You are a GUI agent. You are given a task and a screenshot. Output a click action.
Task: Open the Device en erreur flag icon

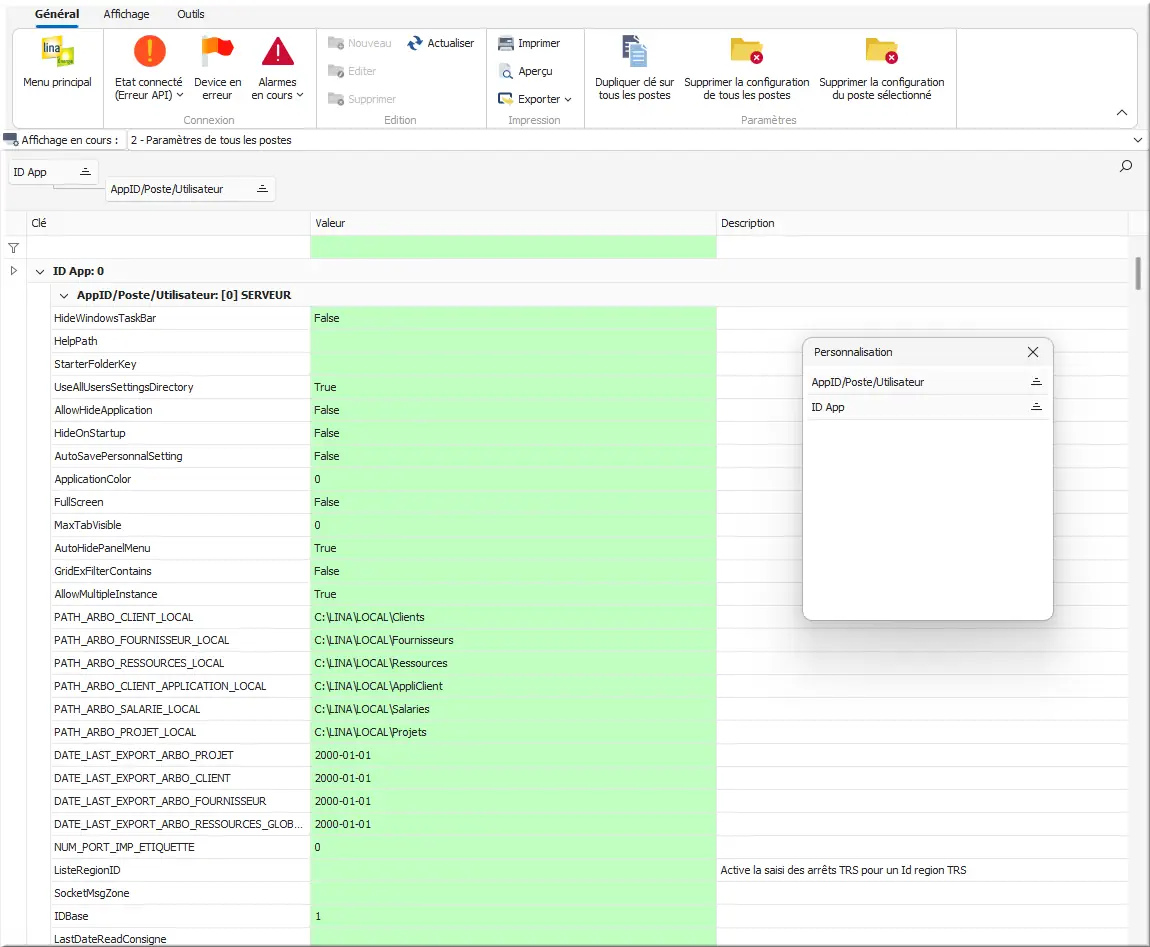coord(217,51)
